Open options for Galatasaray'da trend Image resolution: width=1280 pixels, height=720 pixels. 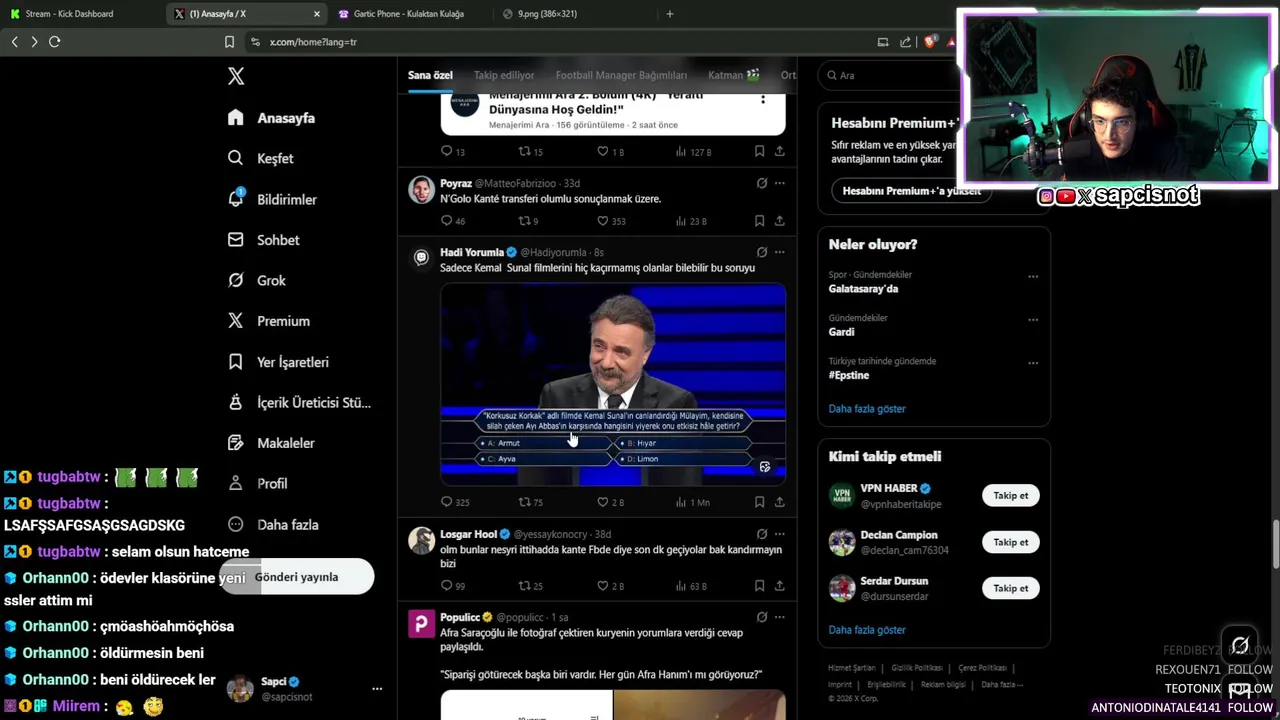coord(1033,276)
